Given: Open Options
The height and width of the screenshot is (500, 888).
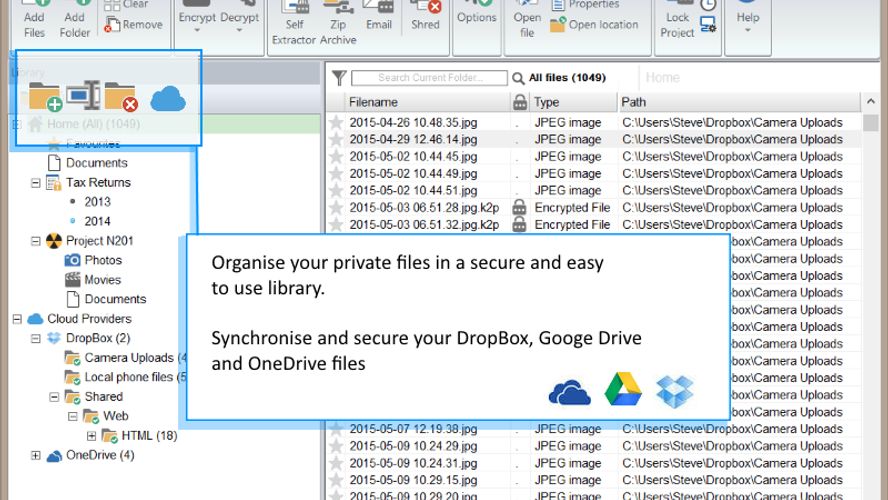Looking at the screenshot, I should pyautogui.click(x=476, y=12).
